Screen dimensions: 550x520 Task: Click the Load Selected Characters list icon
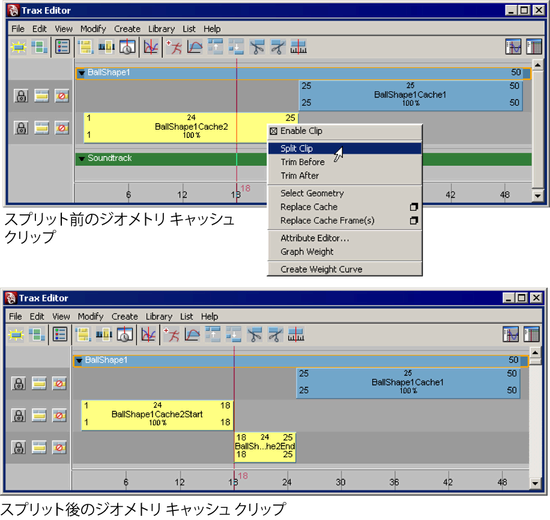[62, 47]
